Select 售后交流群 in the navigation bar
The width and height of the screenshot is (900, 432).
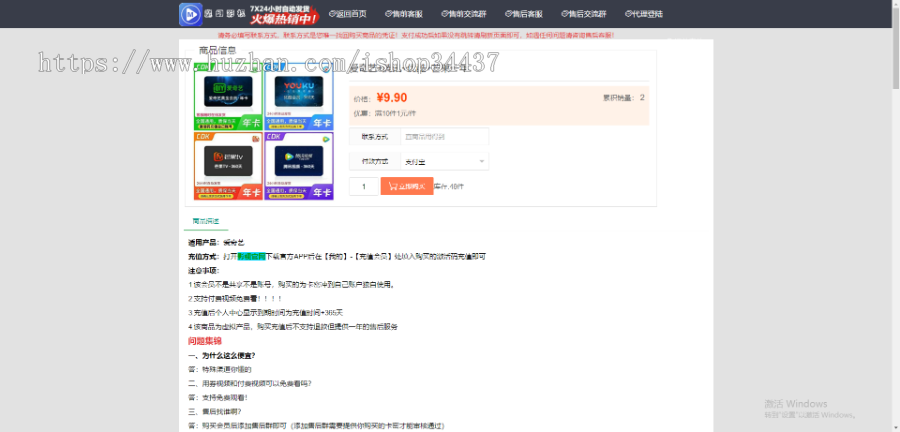(588, 15)
